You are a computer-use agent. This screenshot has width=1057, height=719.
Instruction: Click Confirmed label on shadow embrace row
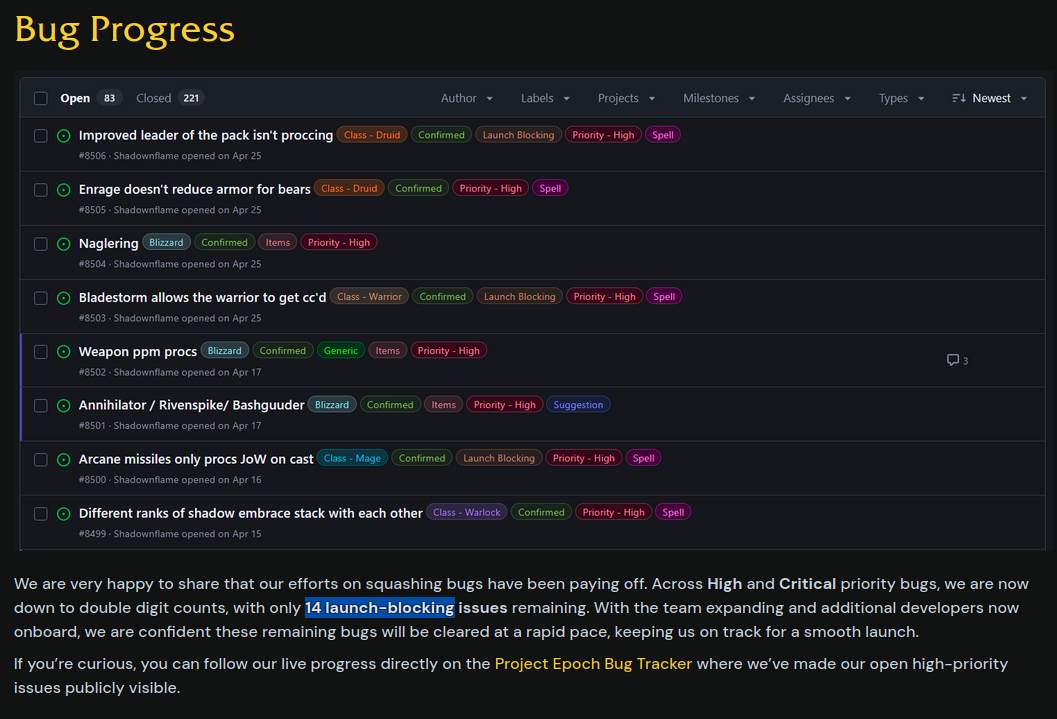point(541,512)
